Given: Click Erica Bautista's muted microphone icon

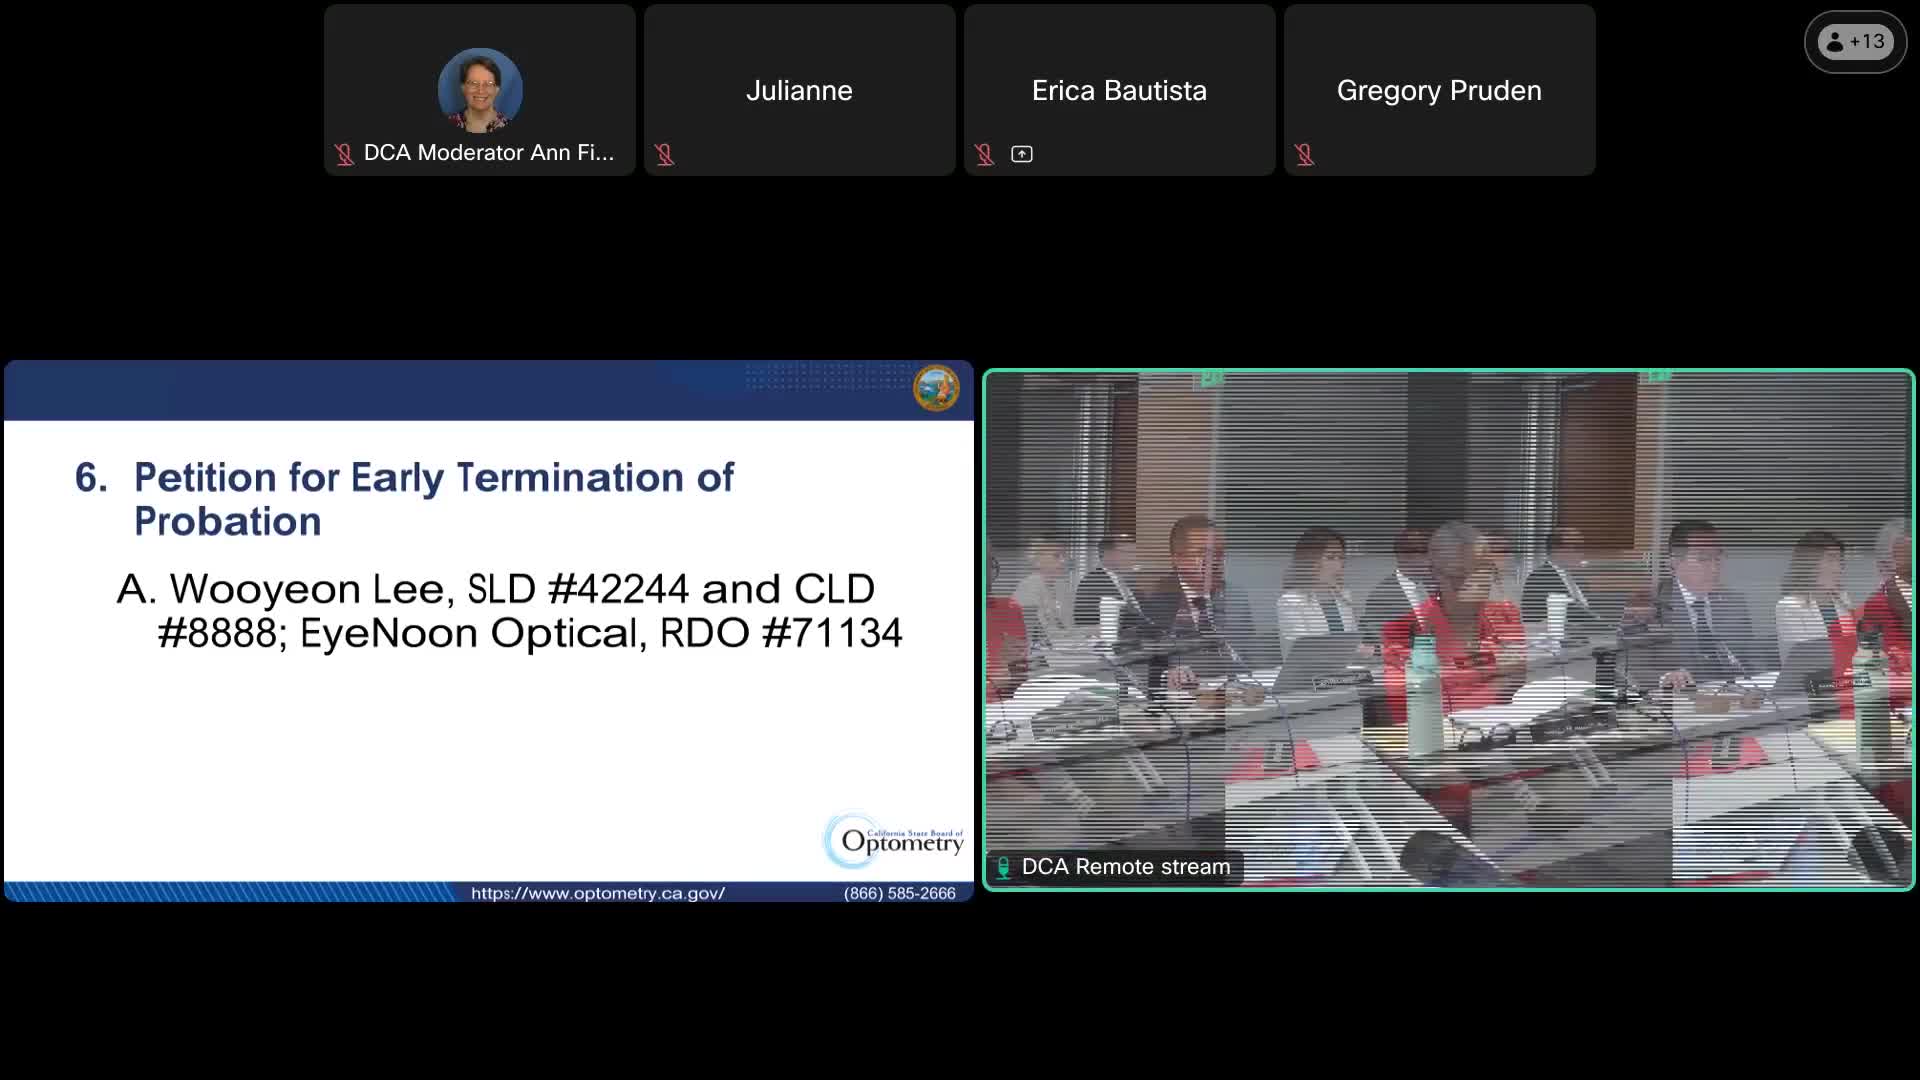Looking at the screenshot, I should coord(984,154).
